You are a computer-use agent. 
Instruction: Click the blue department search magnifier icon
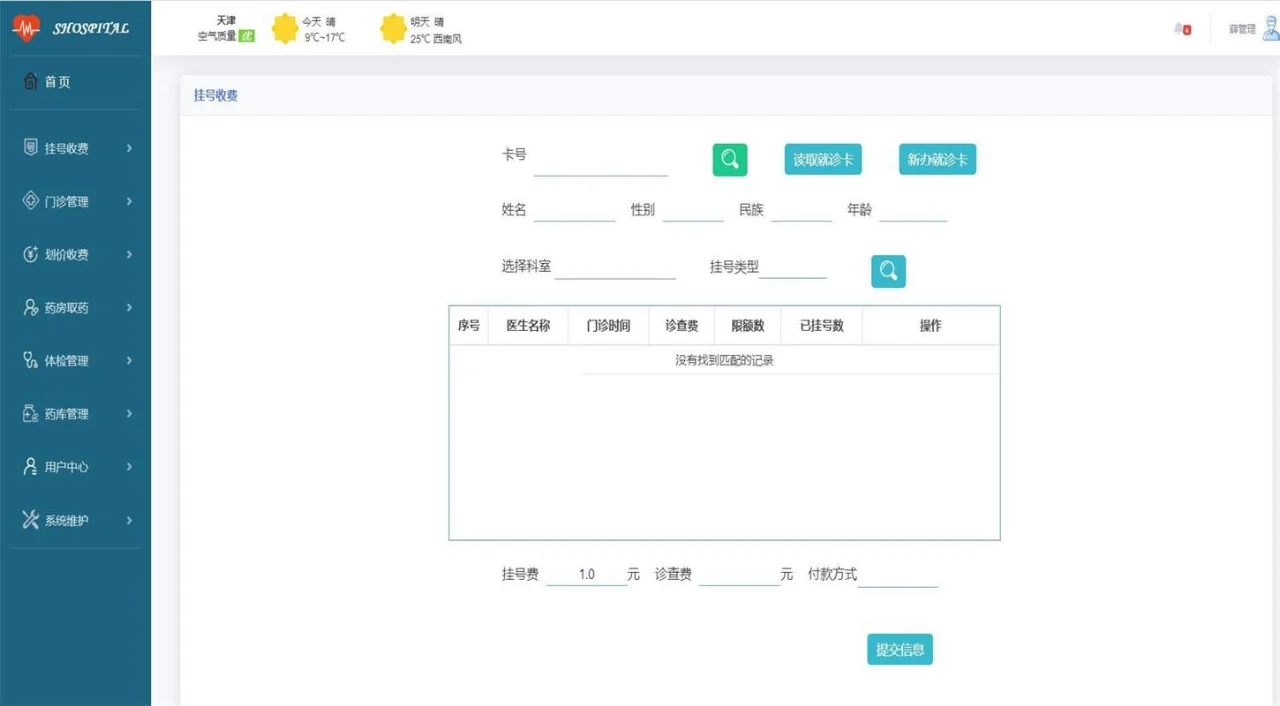[888, 271]
